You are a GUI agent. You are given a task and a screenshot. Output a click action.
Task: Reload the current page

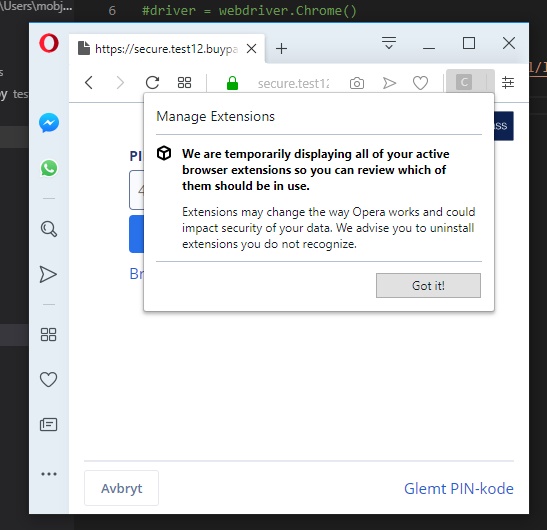152,83
